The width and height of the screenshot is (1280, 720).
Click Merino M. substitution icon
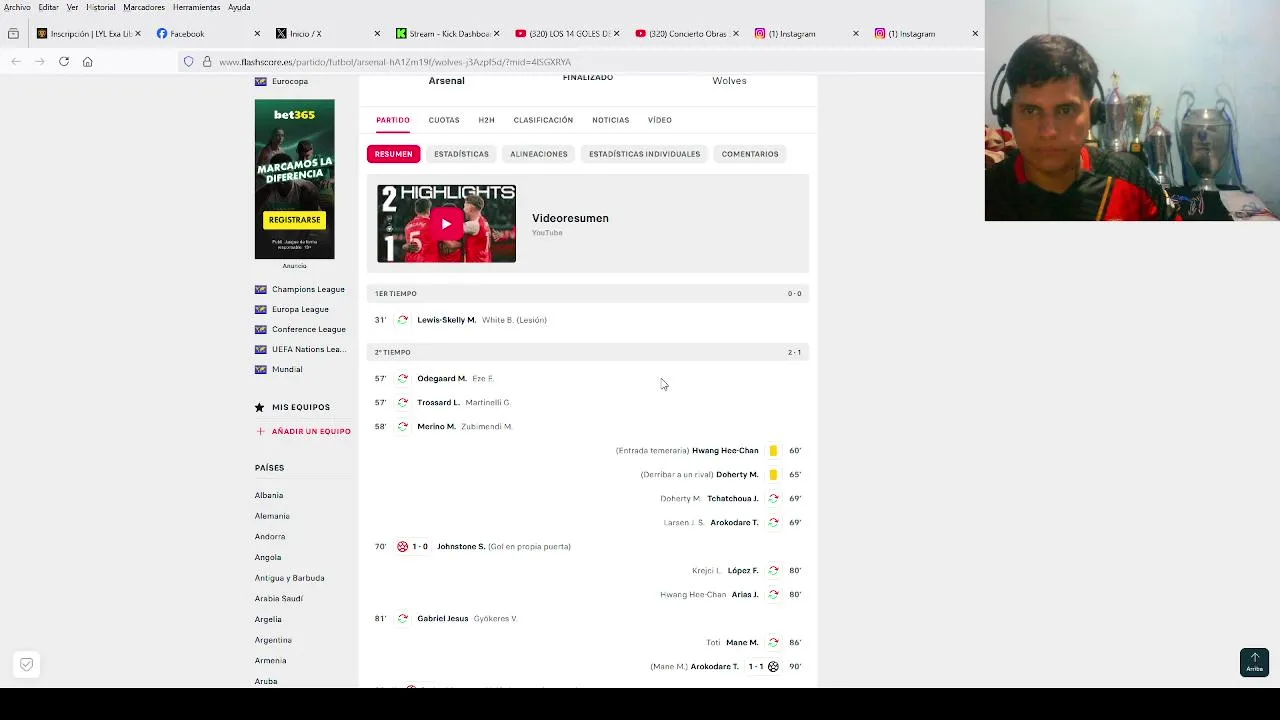[403, 427]
